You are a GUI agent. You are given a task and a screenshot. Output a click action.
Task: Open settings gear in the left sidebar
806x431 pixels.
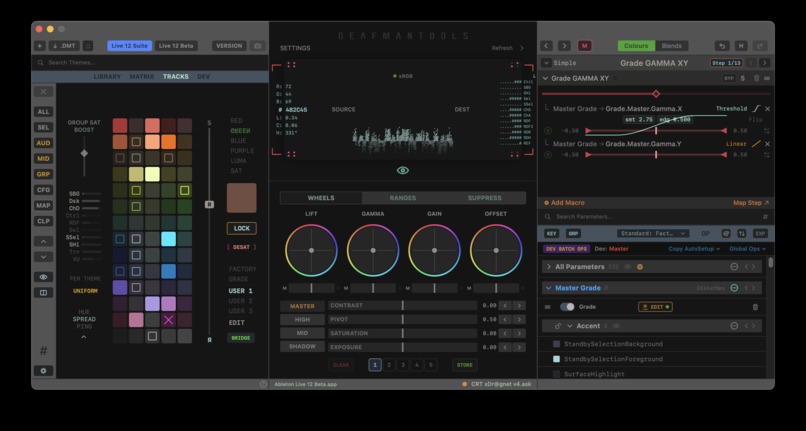43,371
